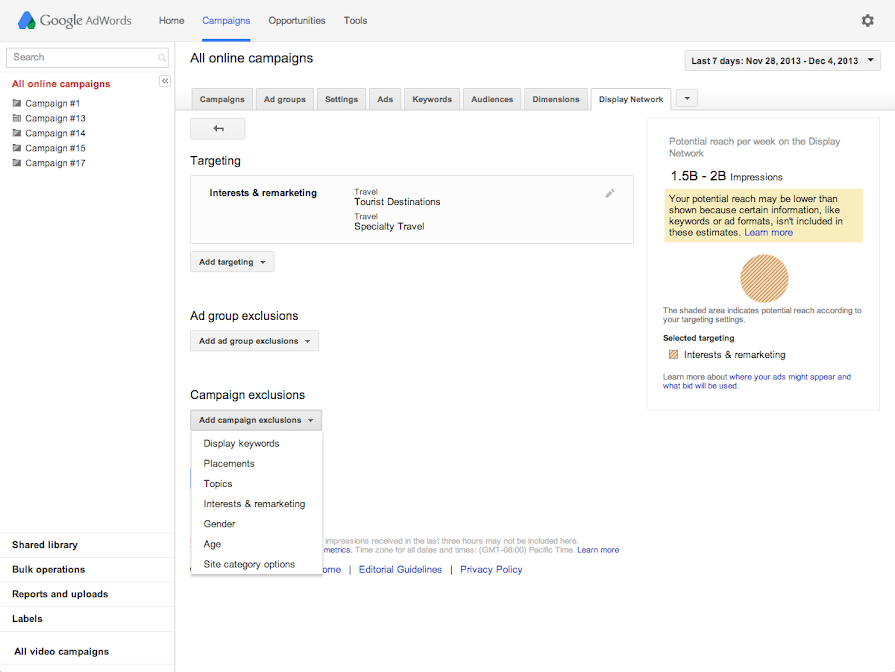Click the pencil icon to edit targeting
895x672 pixels.
tap(610, 193)
